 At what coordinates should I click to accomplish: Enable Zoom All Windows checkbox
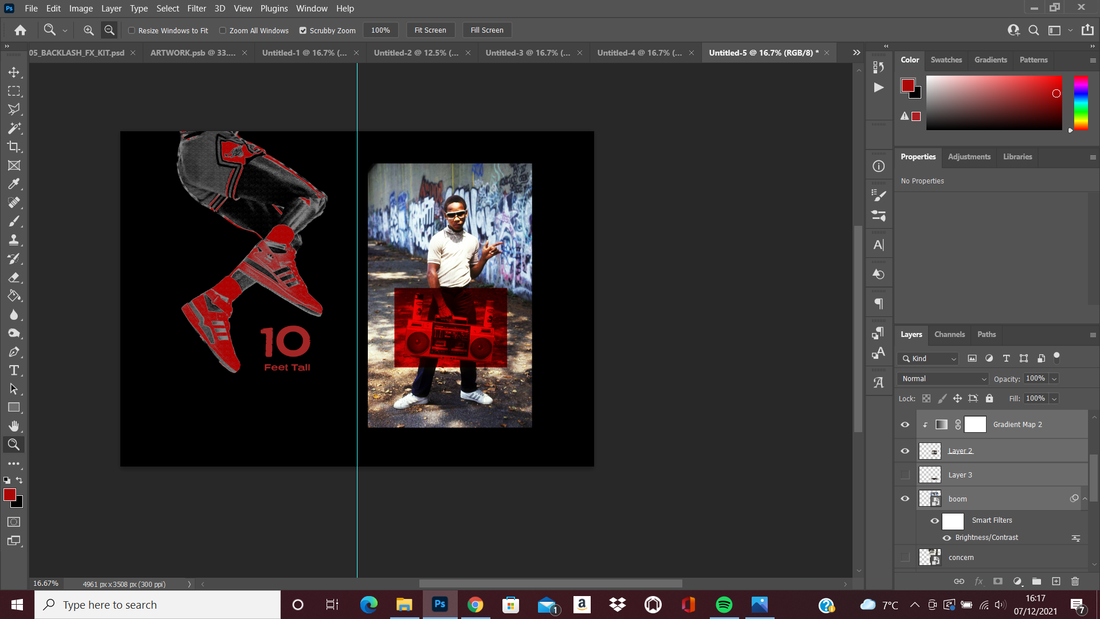[x=222, y=31]
